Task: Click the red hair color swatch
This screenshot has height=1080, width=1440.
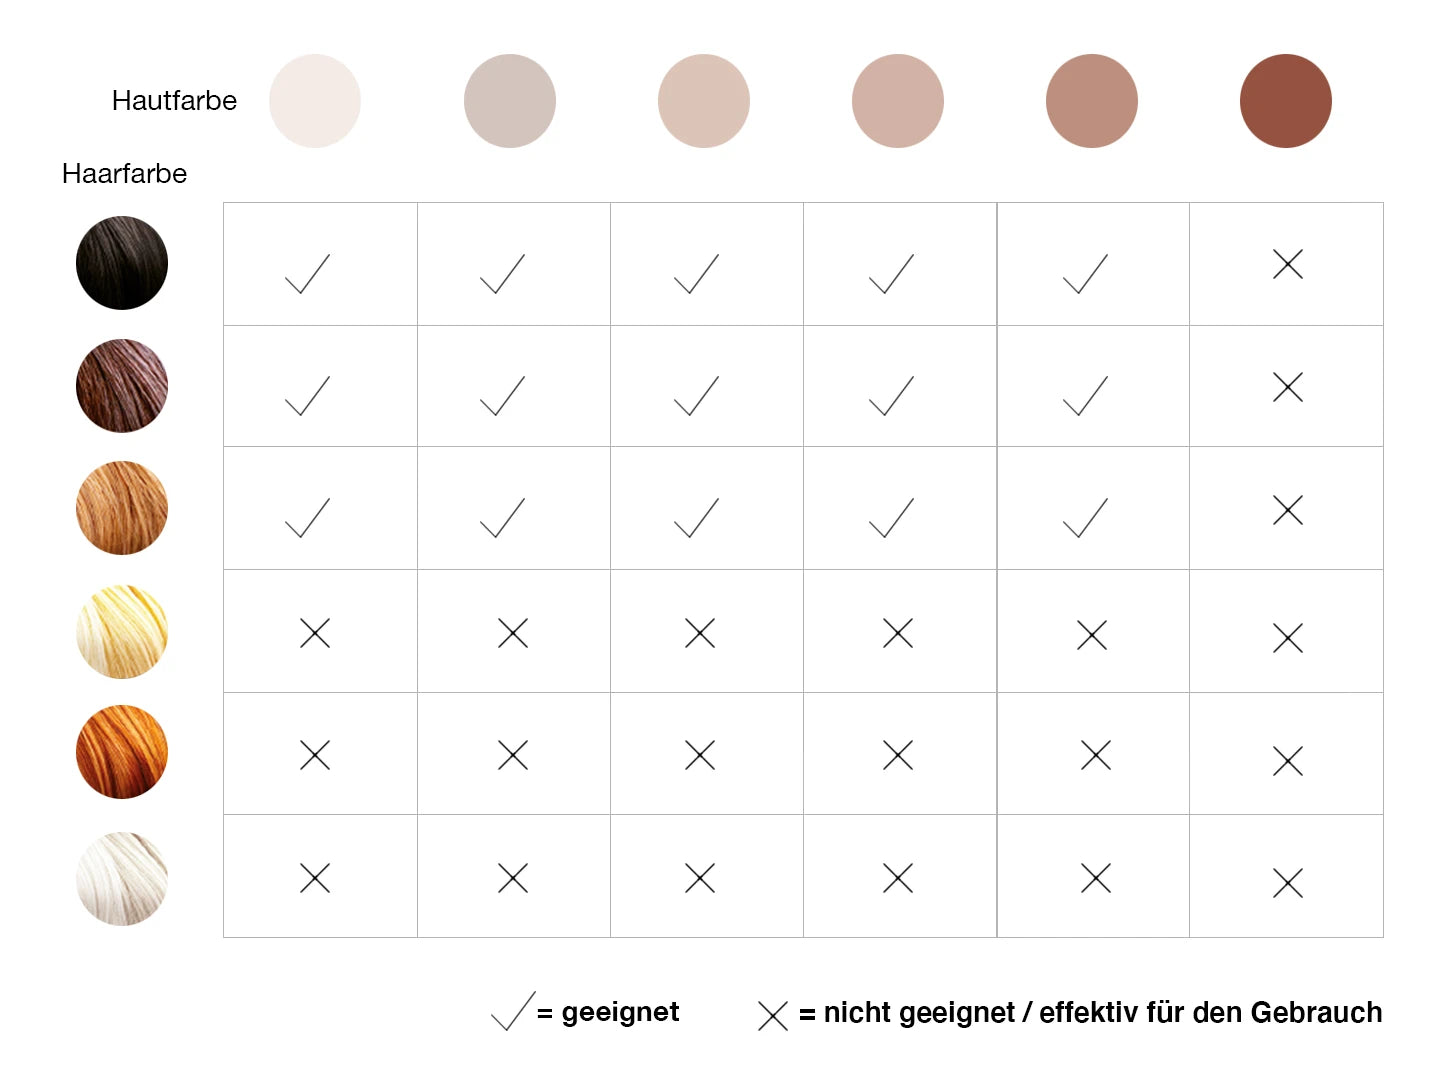Action: [x=122, y=752]
